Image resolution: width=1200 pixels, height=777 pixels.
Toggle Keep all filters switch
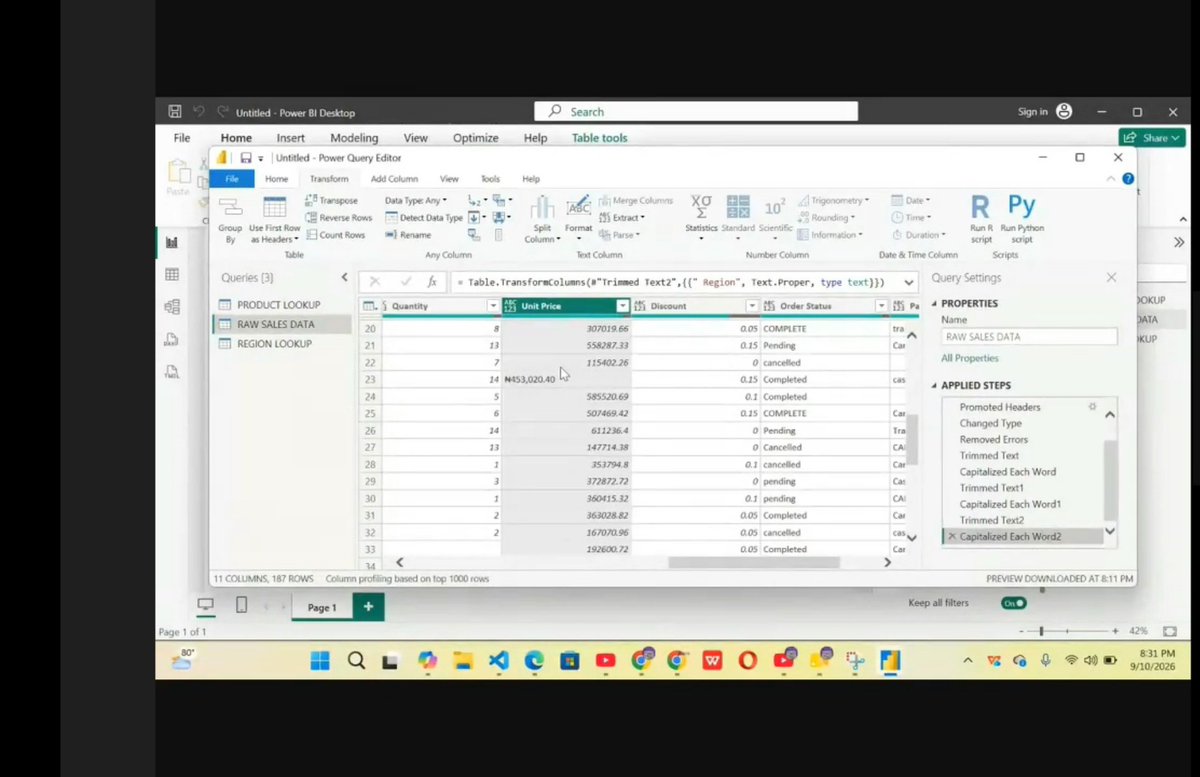click(x=1014, y=603)
